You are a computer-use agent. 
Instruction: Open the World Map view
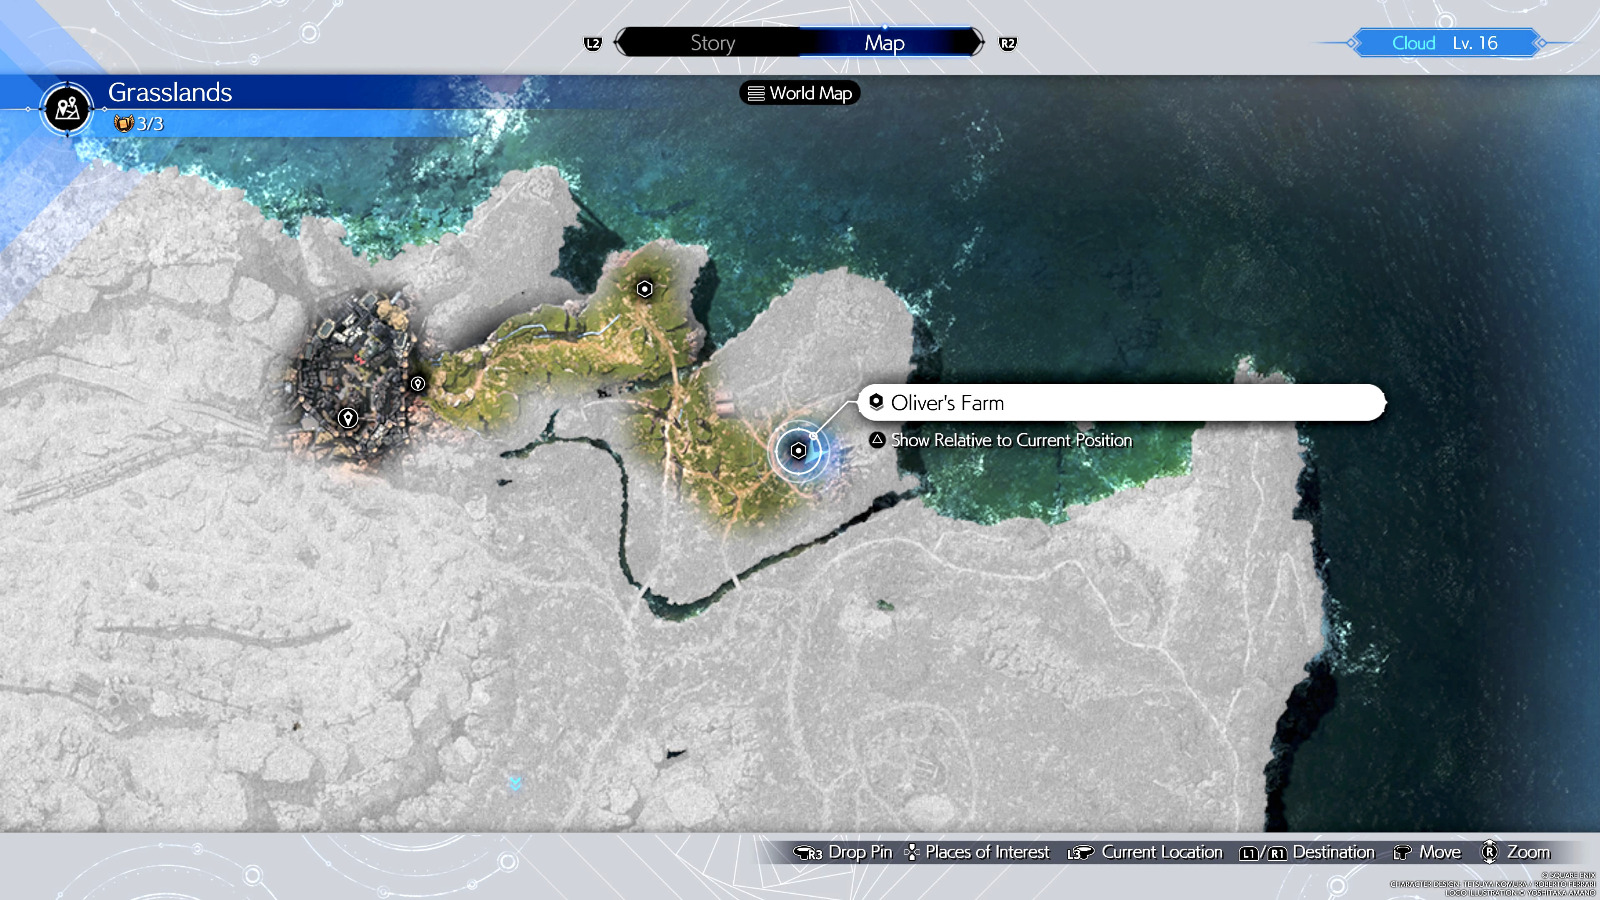tap(800, 93)
